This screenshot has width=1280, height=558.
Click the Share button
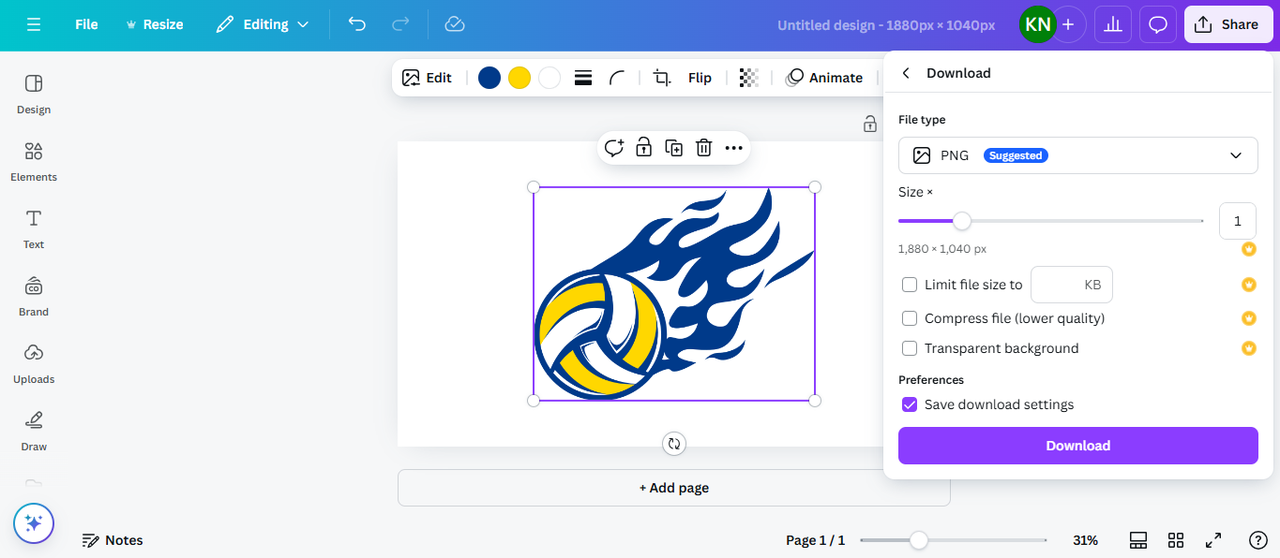[x=1228, y=24]
